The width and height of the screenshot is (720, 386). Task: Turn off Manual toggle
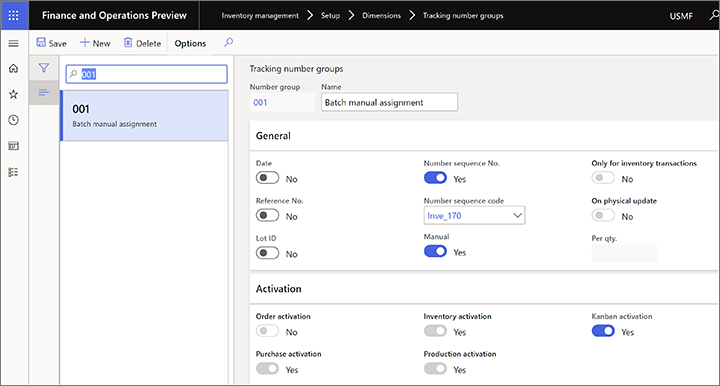click(x=435, y=251)
